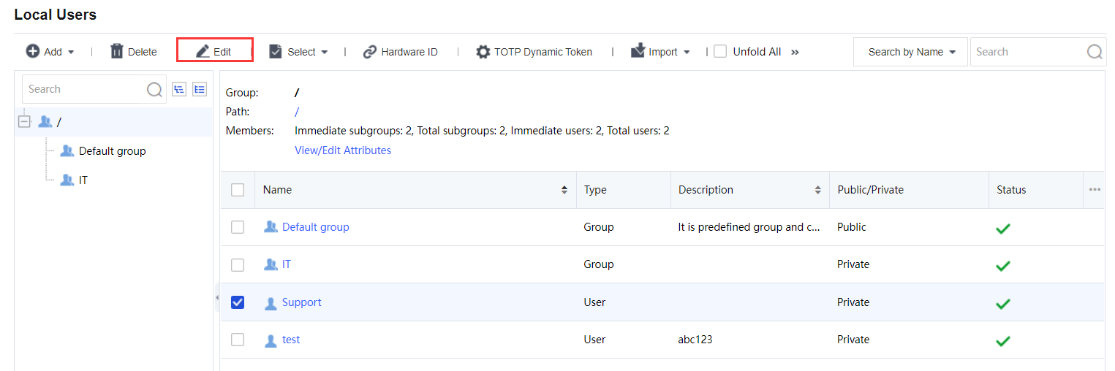The height and width of the screenshot is (371, 1115).
Task: Uncheck the Support row checkbox
Action: coord(238,302)
